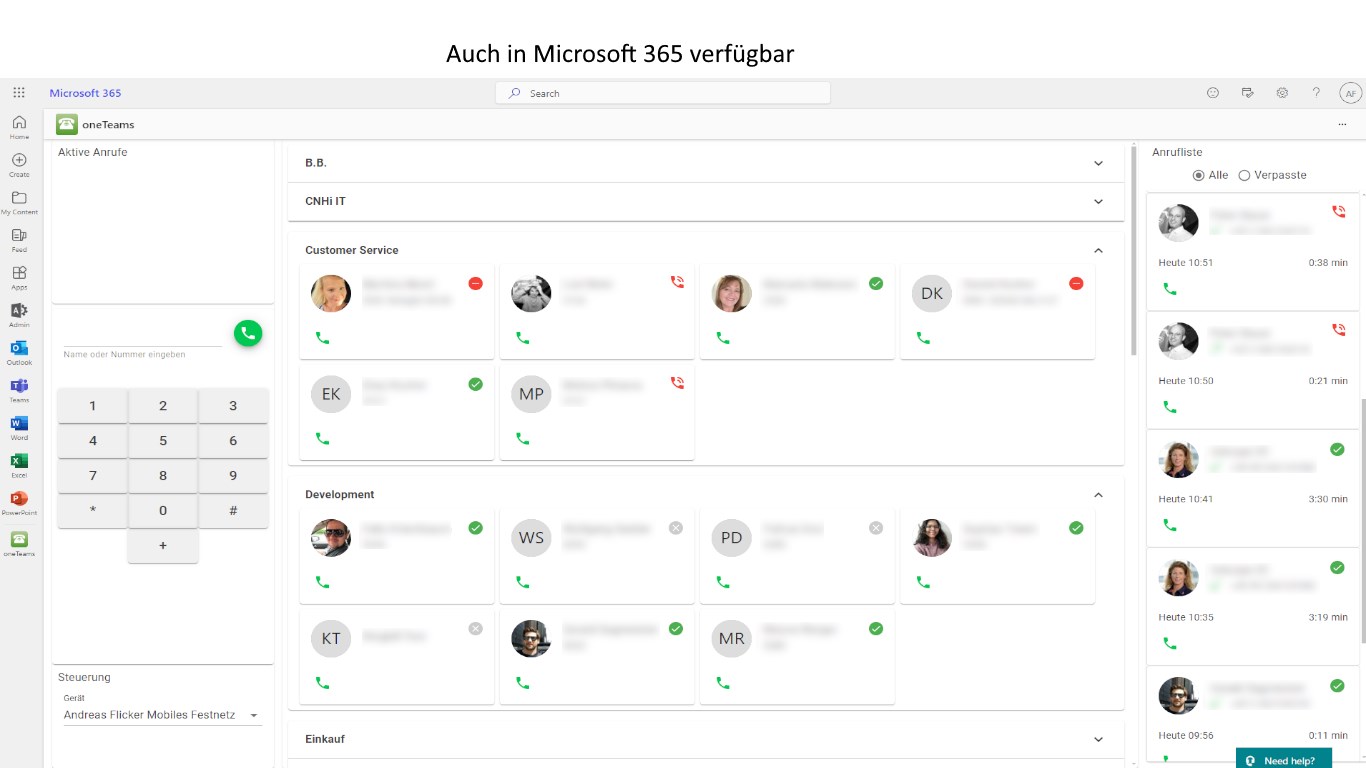The height and width of the screenshot is (768, 1366).
Task: Open the Gerät device dropdown
Action: tap(254, 716)
